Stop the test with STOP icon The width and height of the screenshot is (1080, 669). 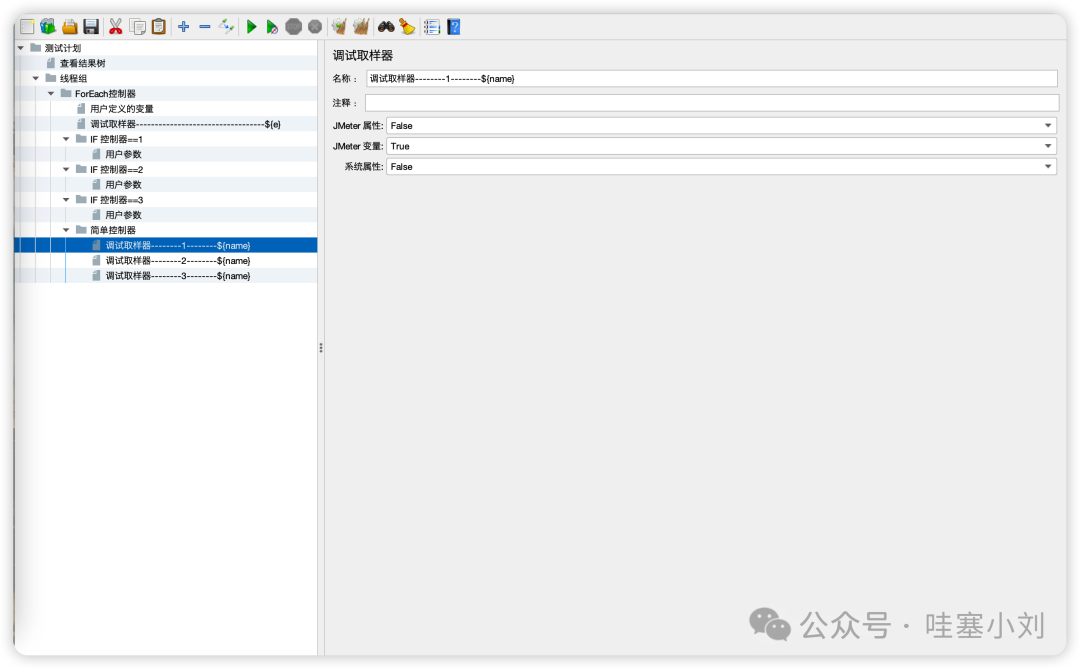(x=293, y=27)
